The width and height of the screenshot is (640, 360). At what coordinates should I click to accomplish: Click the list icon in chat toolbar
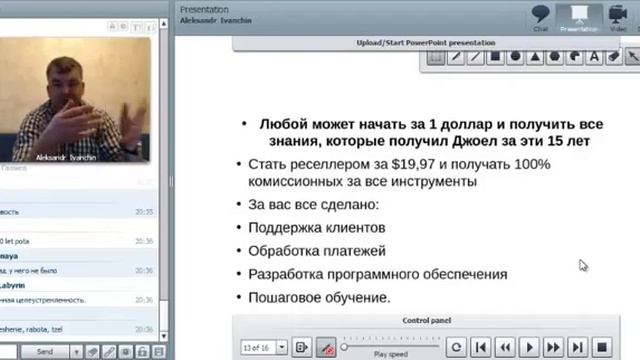point(159,351)
